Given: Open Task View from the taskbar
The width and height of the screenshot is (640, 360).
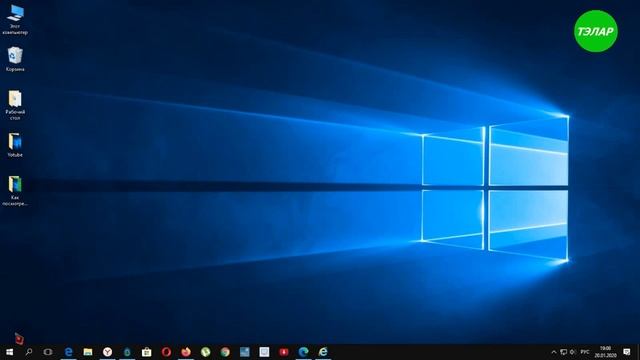Looking at the screenshot, I should [48, 352].
